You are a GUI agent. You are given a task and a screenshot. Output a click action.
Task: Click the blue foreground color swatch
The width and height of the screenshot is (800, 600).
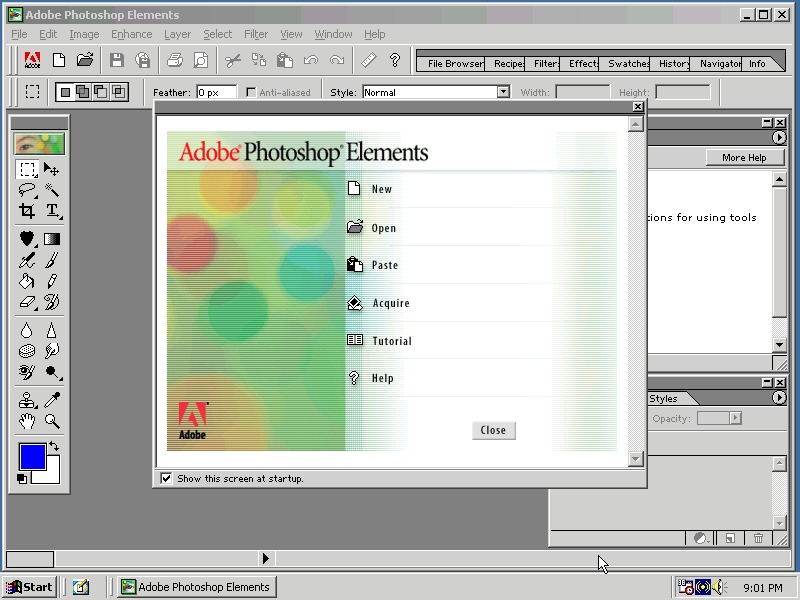tap(33, 456)
